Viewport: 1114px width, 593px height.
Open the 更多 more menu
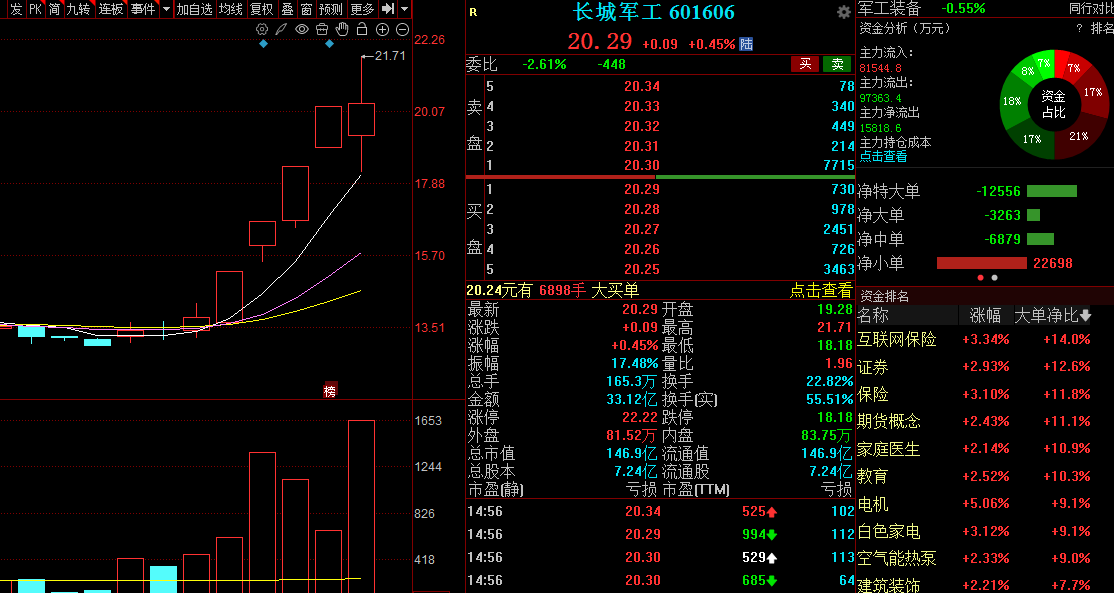tap(362, 9)
